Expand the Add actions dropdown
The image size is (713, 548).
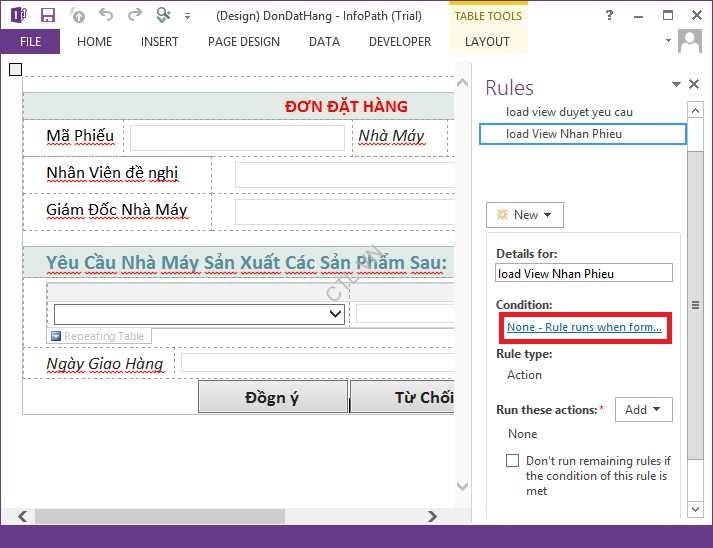[642, 409]
